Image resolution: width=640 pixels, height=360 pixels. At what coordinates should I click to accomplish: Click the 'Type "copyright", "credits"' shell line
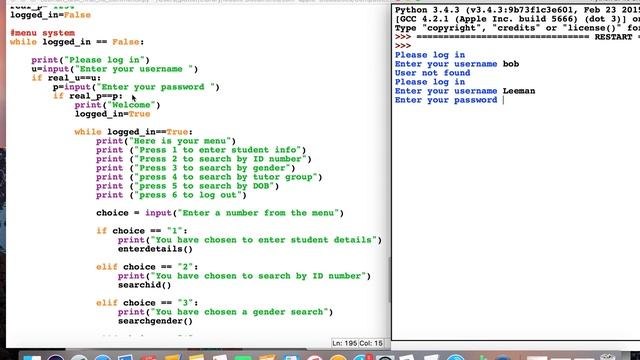517,28
